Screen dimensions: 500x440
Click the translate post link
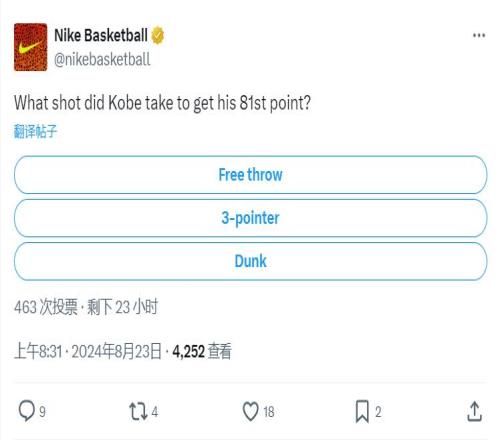pyautogui.click(x=35, y=131)
